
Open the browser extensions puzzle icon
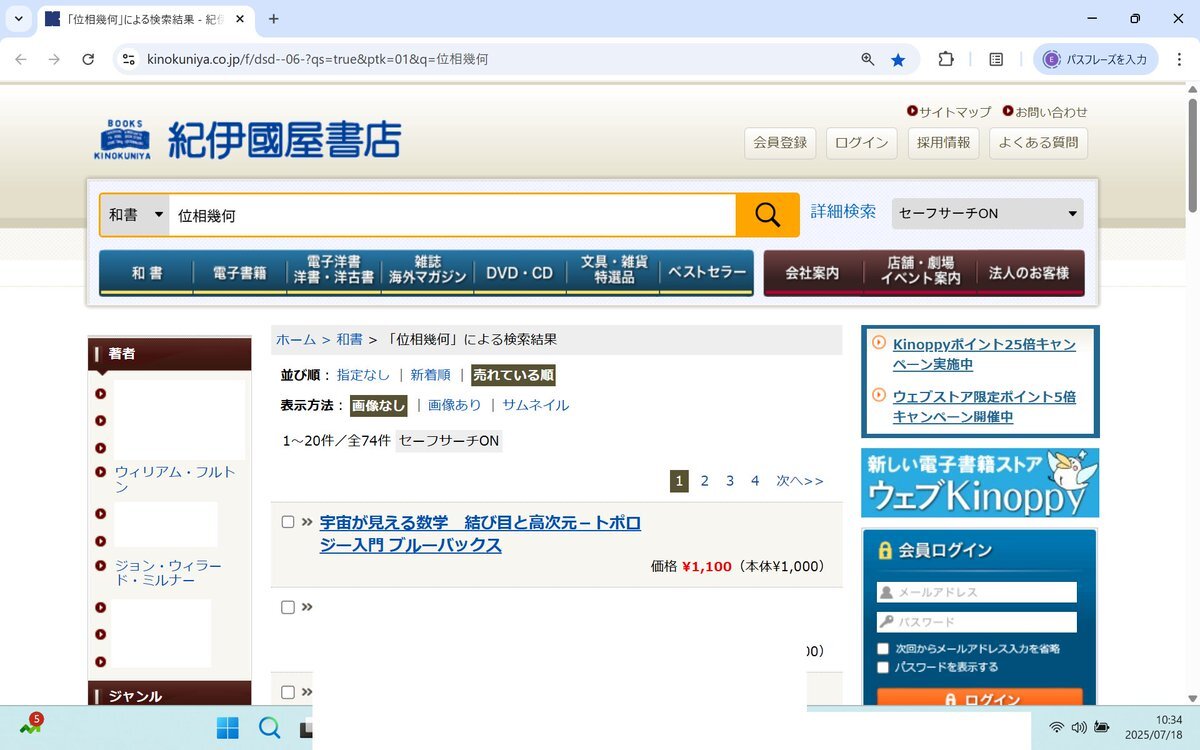(946, 60)
